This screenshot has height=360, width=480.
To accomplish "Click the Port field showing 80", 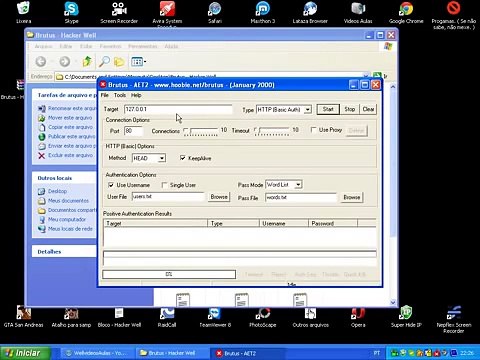I will [x=133, y=131].
